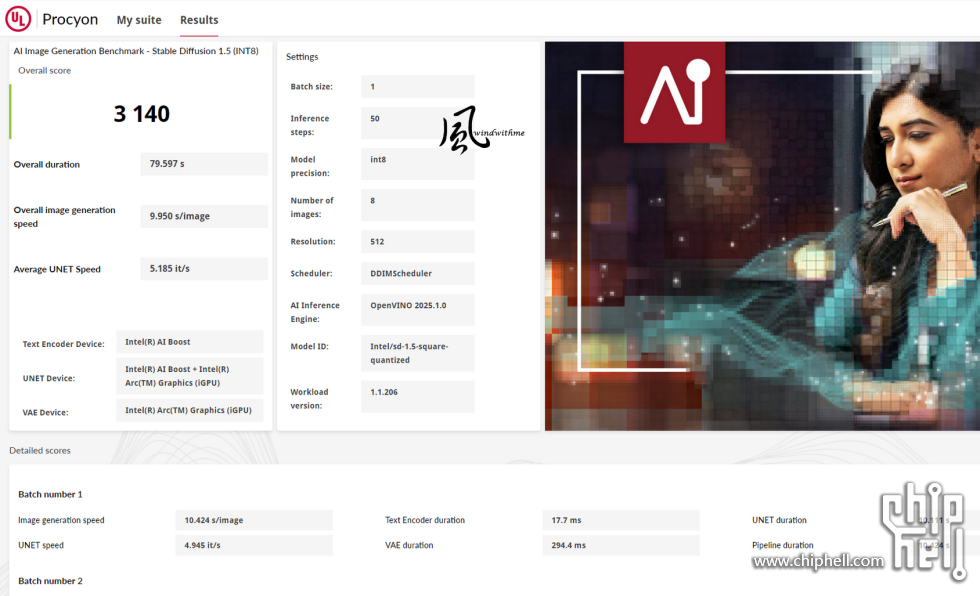
Task: Click the UNET speed value 4.945 it/s
Action: click(254, 545)
